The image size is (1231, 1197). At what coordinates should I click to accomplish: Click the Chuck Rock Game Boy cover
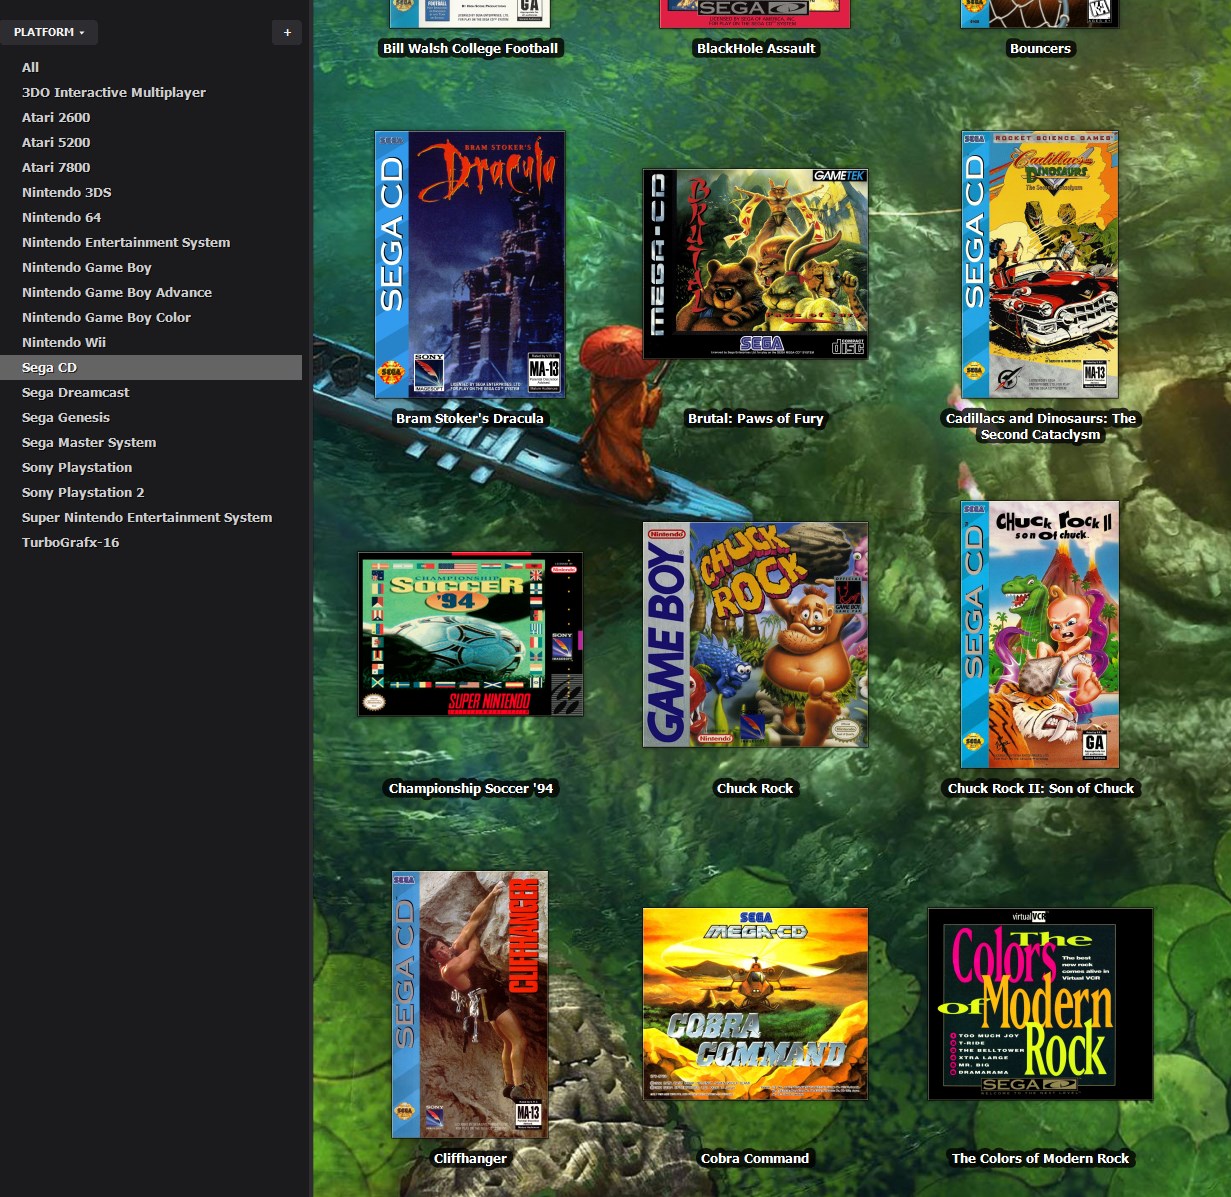pyautogui.click(x=755, y=634)
